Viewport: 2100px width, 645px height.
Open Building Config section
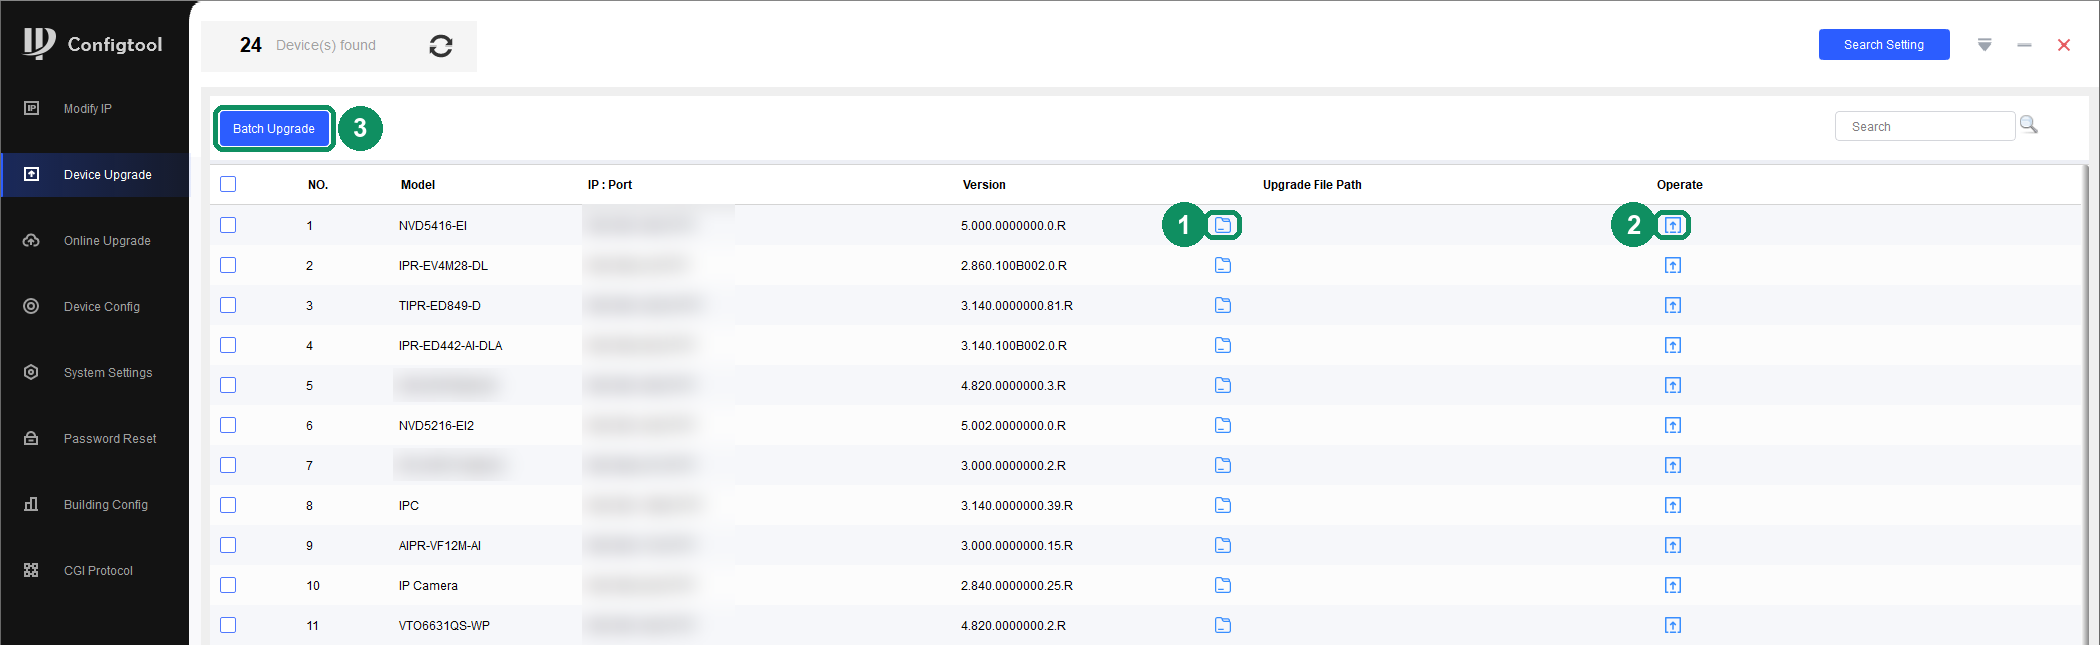coord(95,505)
